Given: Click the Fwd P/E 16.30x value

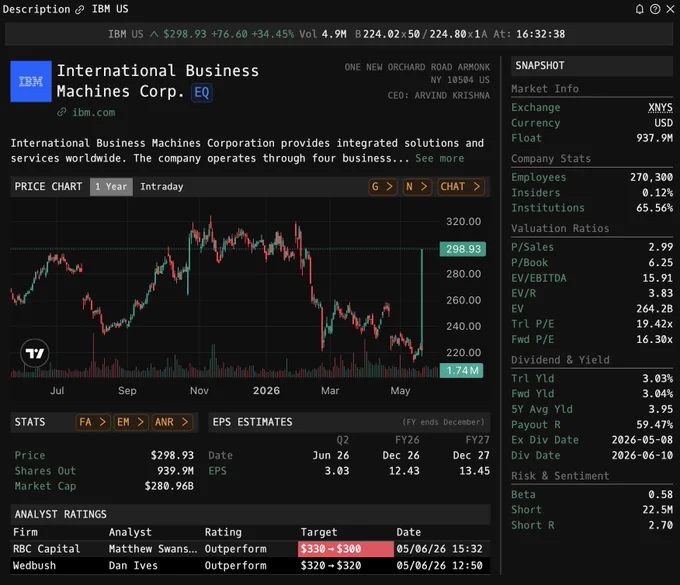Looking at the screenshot, I should pos(654,339).
